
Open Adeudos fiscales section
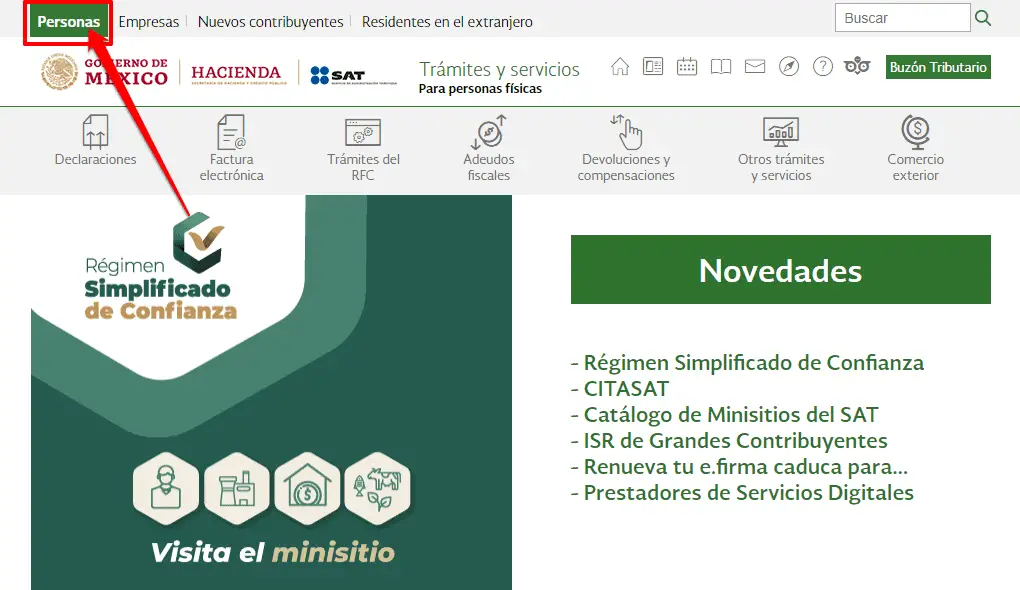489,148
